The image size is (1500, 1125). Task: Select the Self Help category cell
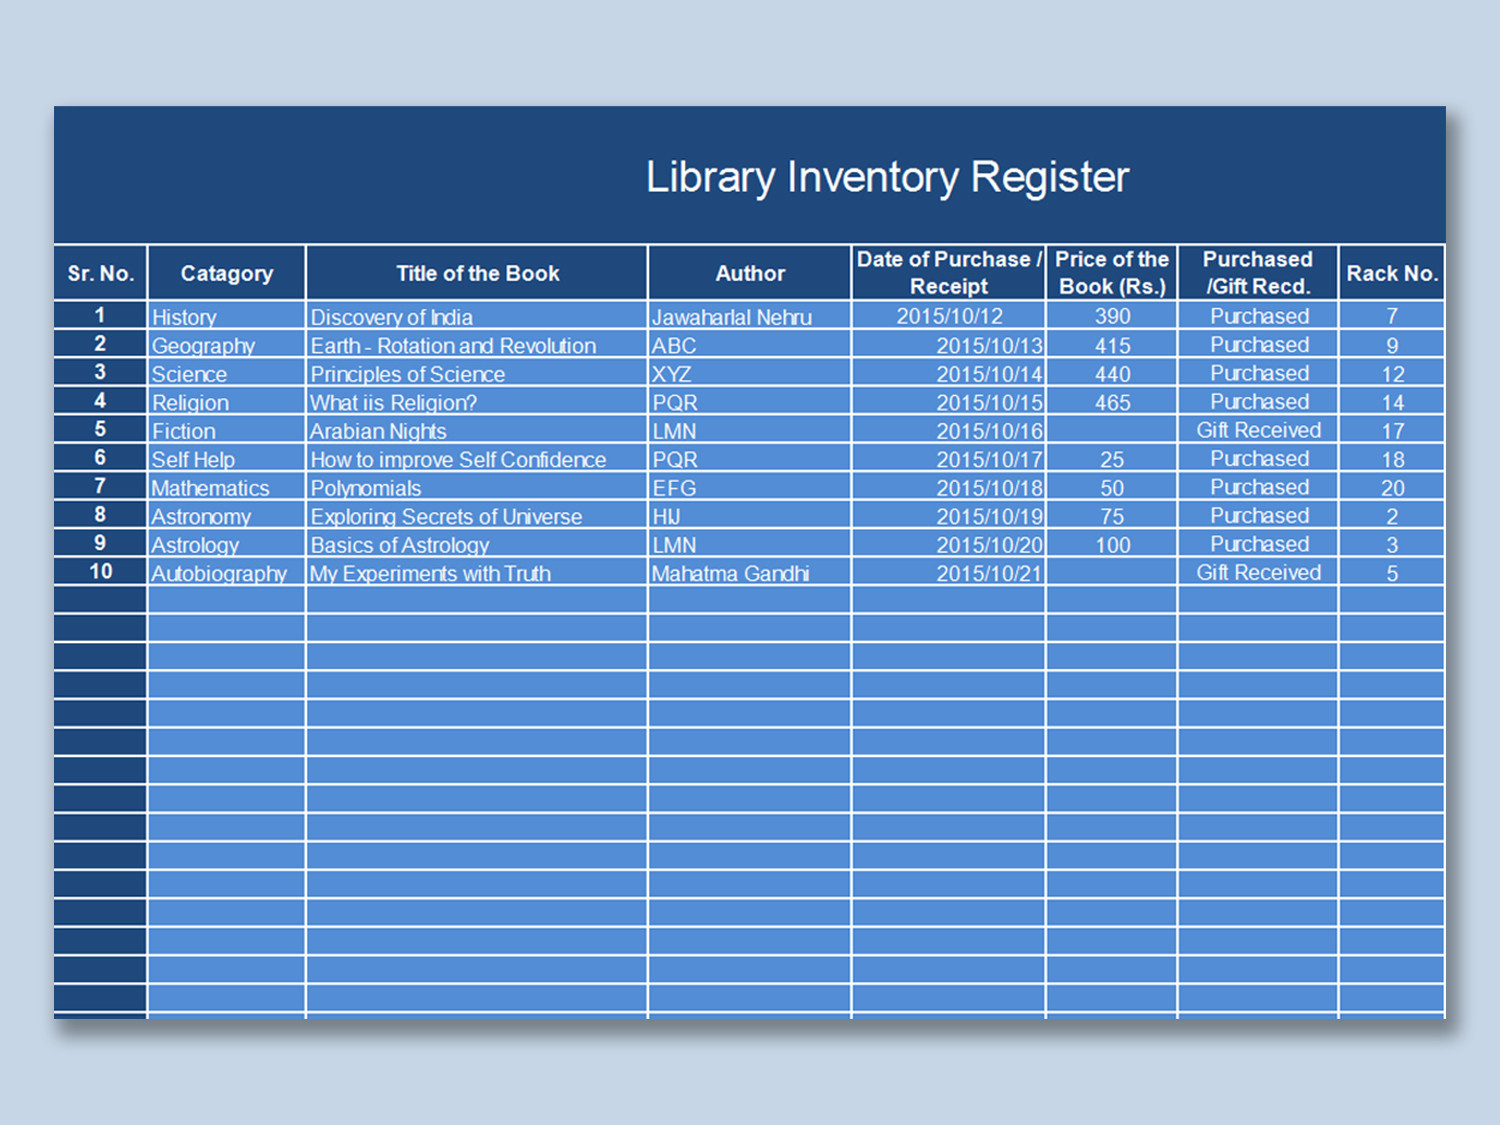pos(226,459)
